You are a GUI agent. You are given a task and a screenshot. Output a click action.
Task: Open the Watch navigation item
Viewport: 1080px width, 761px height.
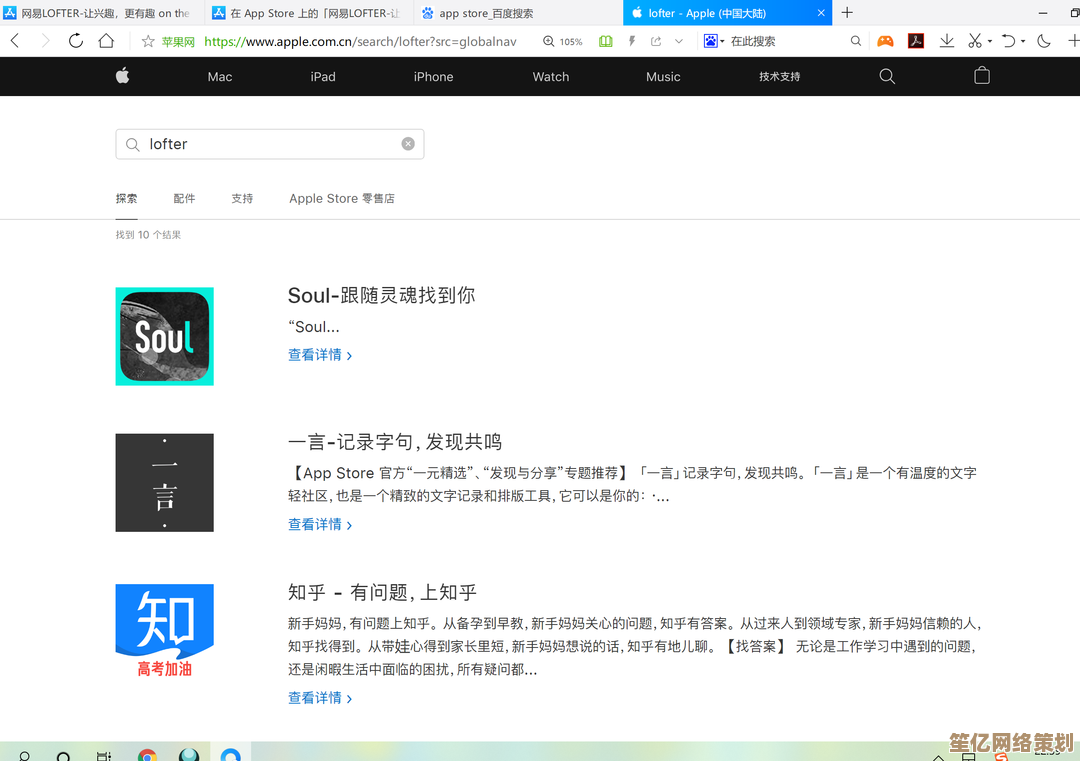coord(551,76)
